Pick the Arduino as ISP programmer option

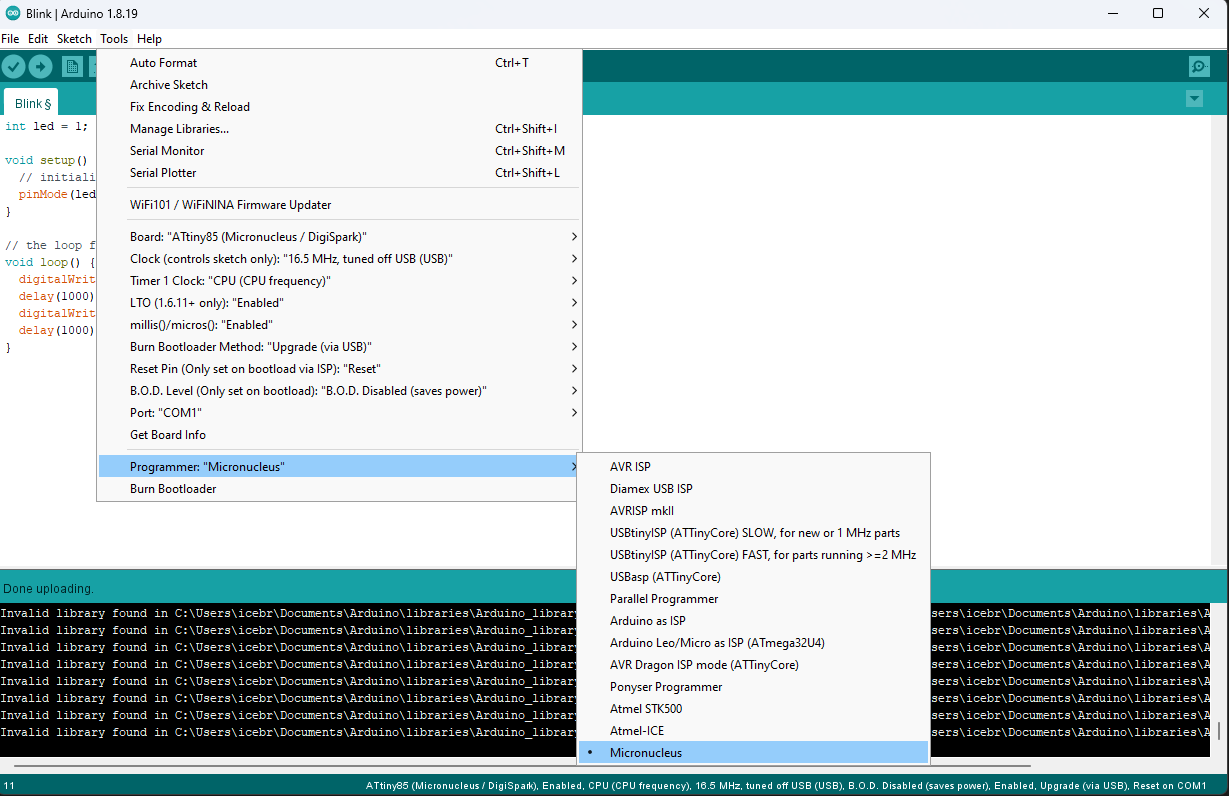pos(647,621)
